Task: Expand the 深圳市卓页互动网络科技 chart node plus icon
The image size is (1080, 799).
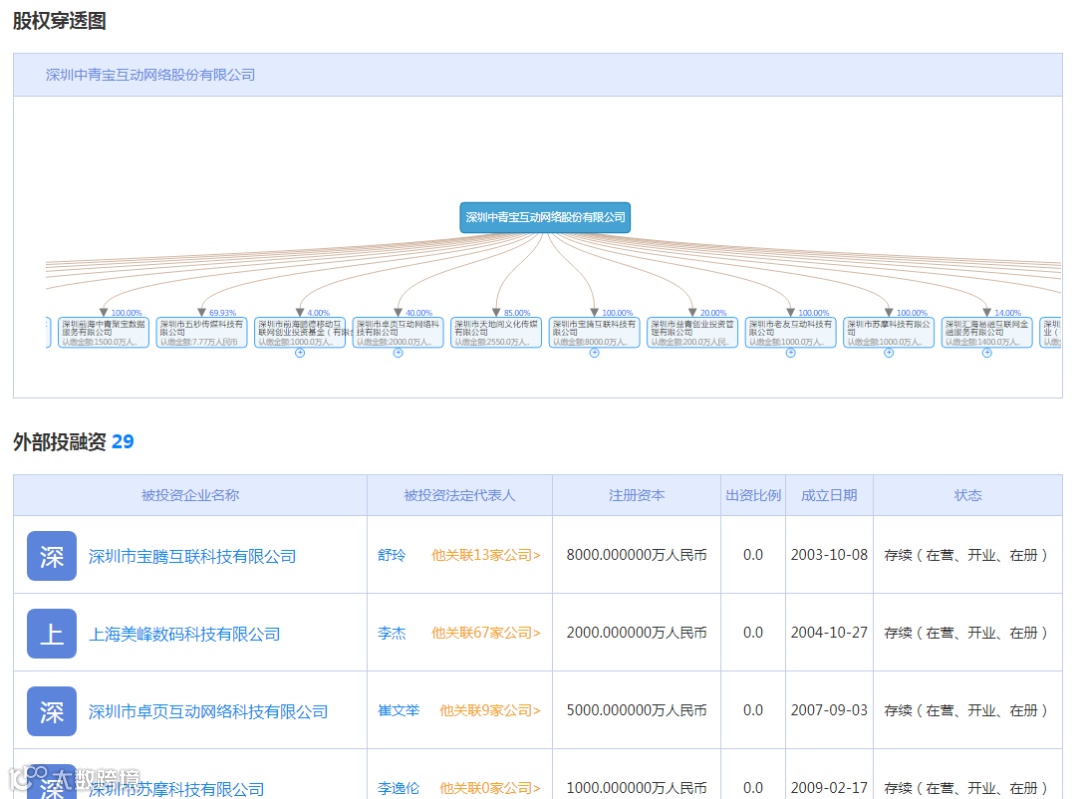Action: point(398,353)
